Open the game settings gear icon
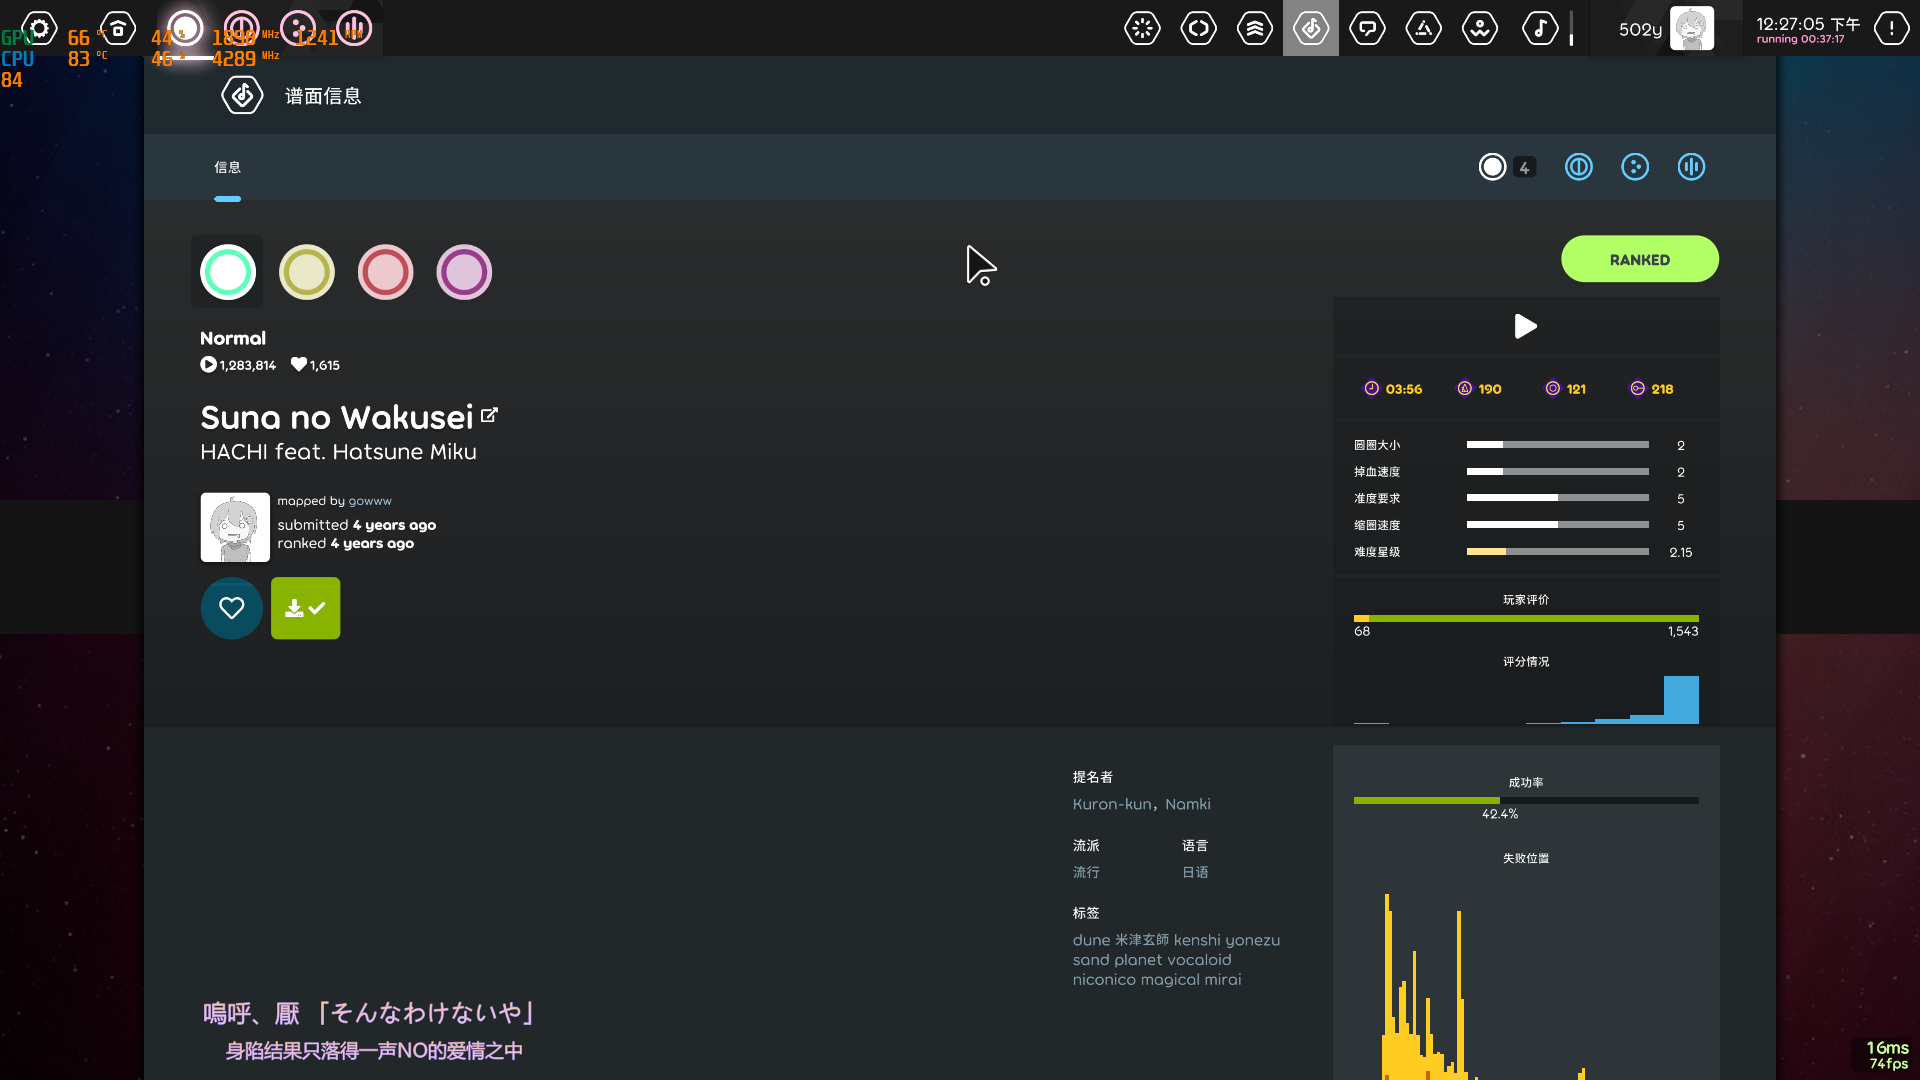 pyautogui.click(x=38, y=28)
